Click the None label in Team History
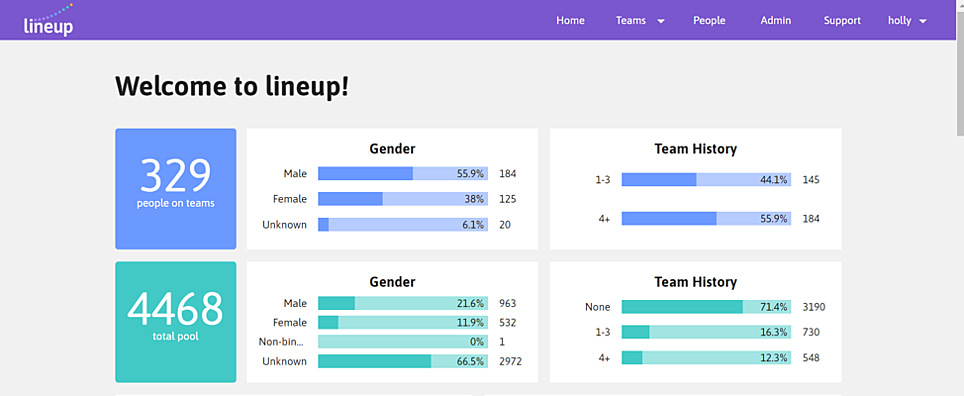Viewport: 964px width, 396px height. coord(598,307)
